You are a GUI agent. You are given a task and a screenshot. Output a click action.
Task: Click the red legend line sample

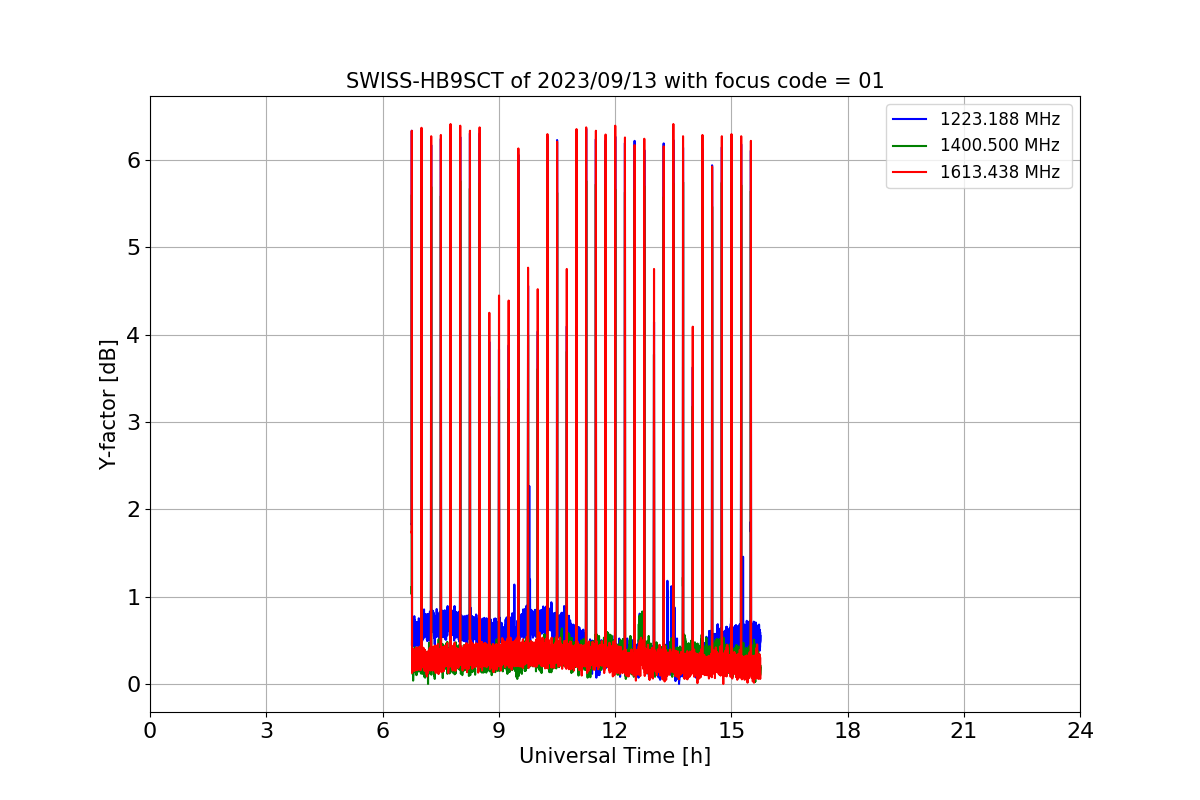(x=910, y=172)
